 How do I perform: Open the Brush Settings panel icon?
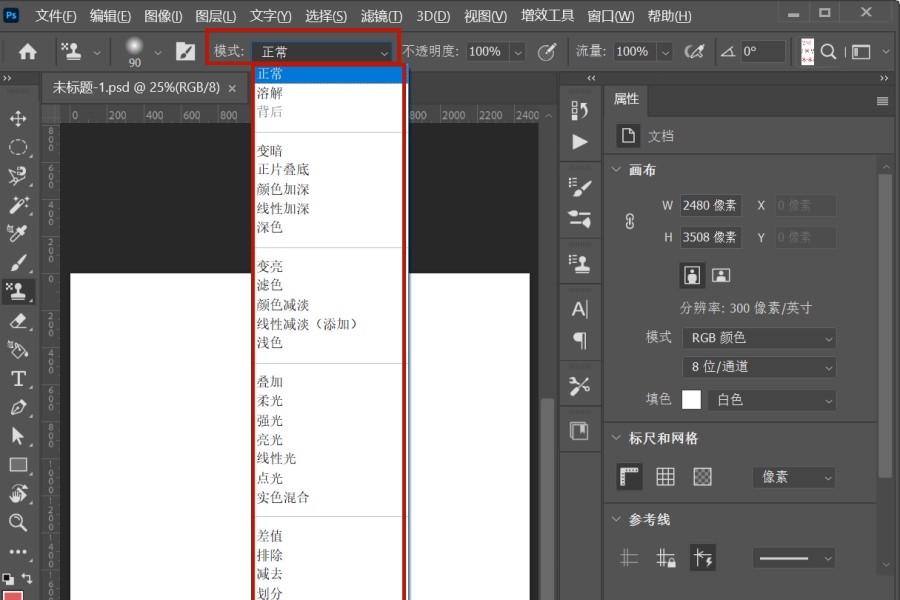580,187
